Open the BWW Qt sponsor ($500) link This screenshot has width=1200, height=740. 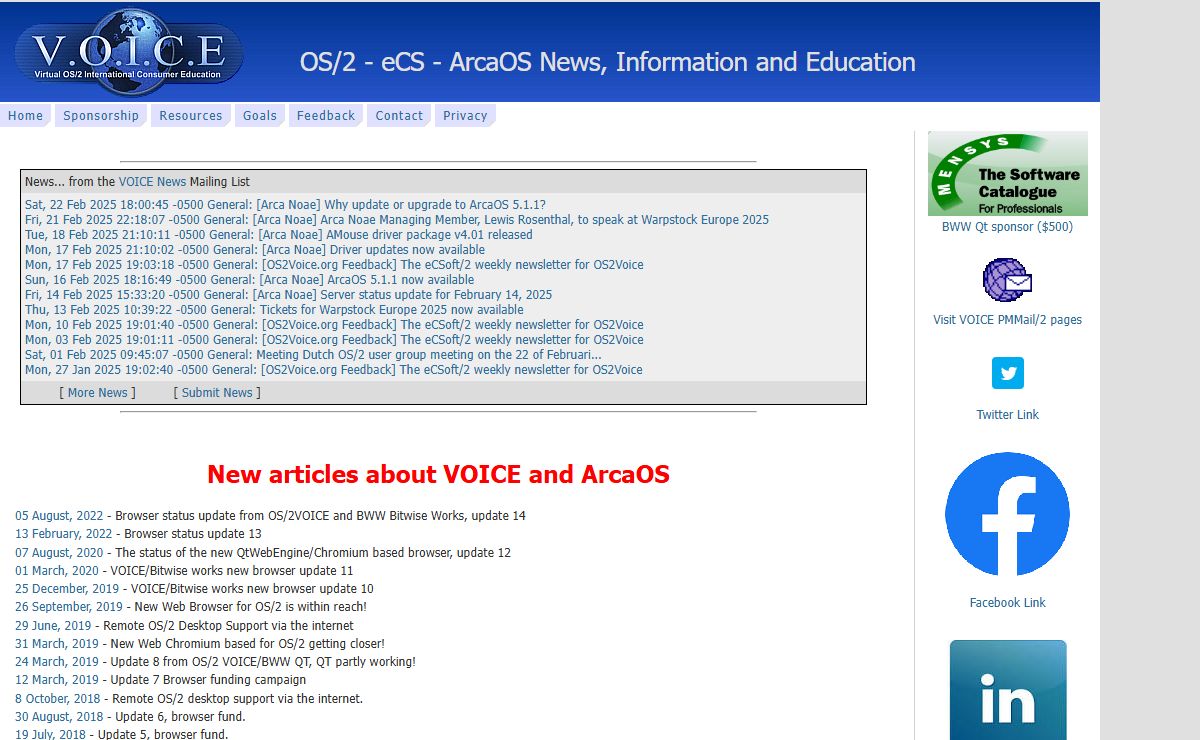1007,227
